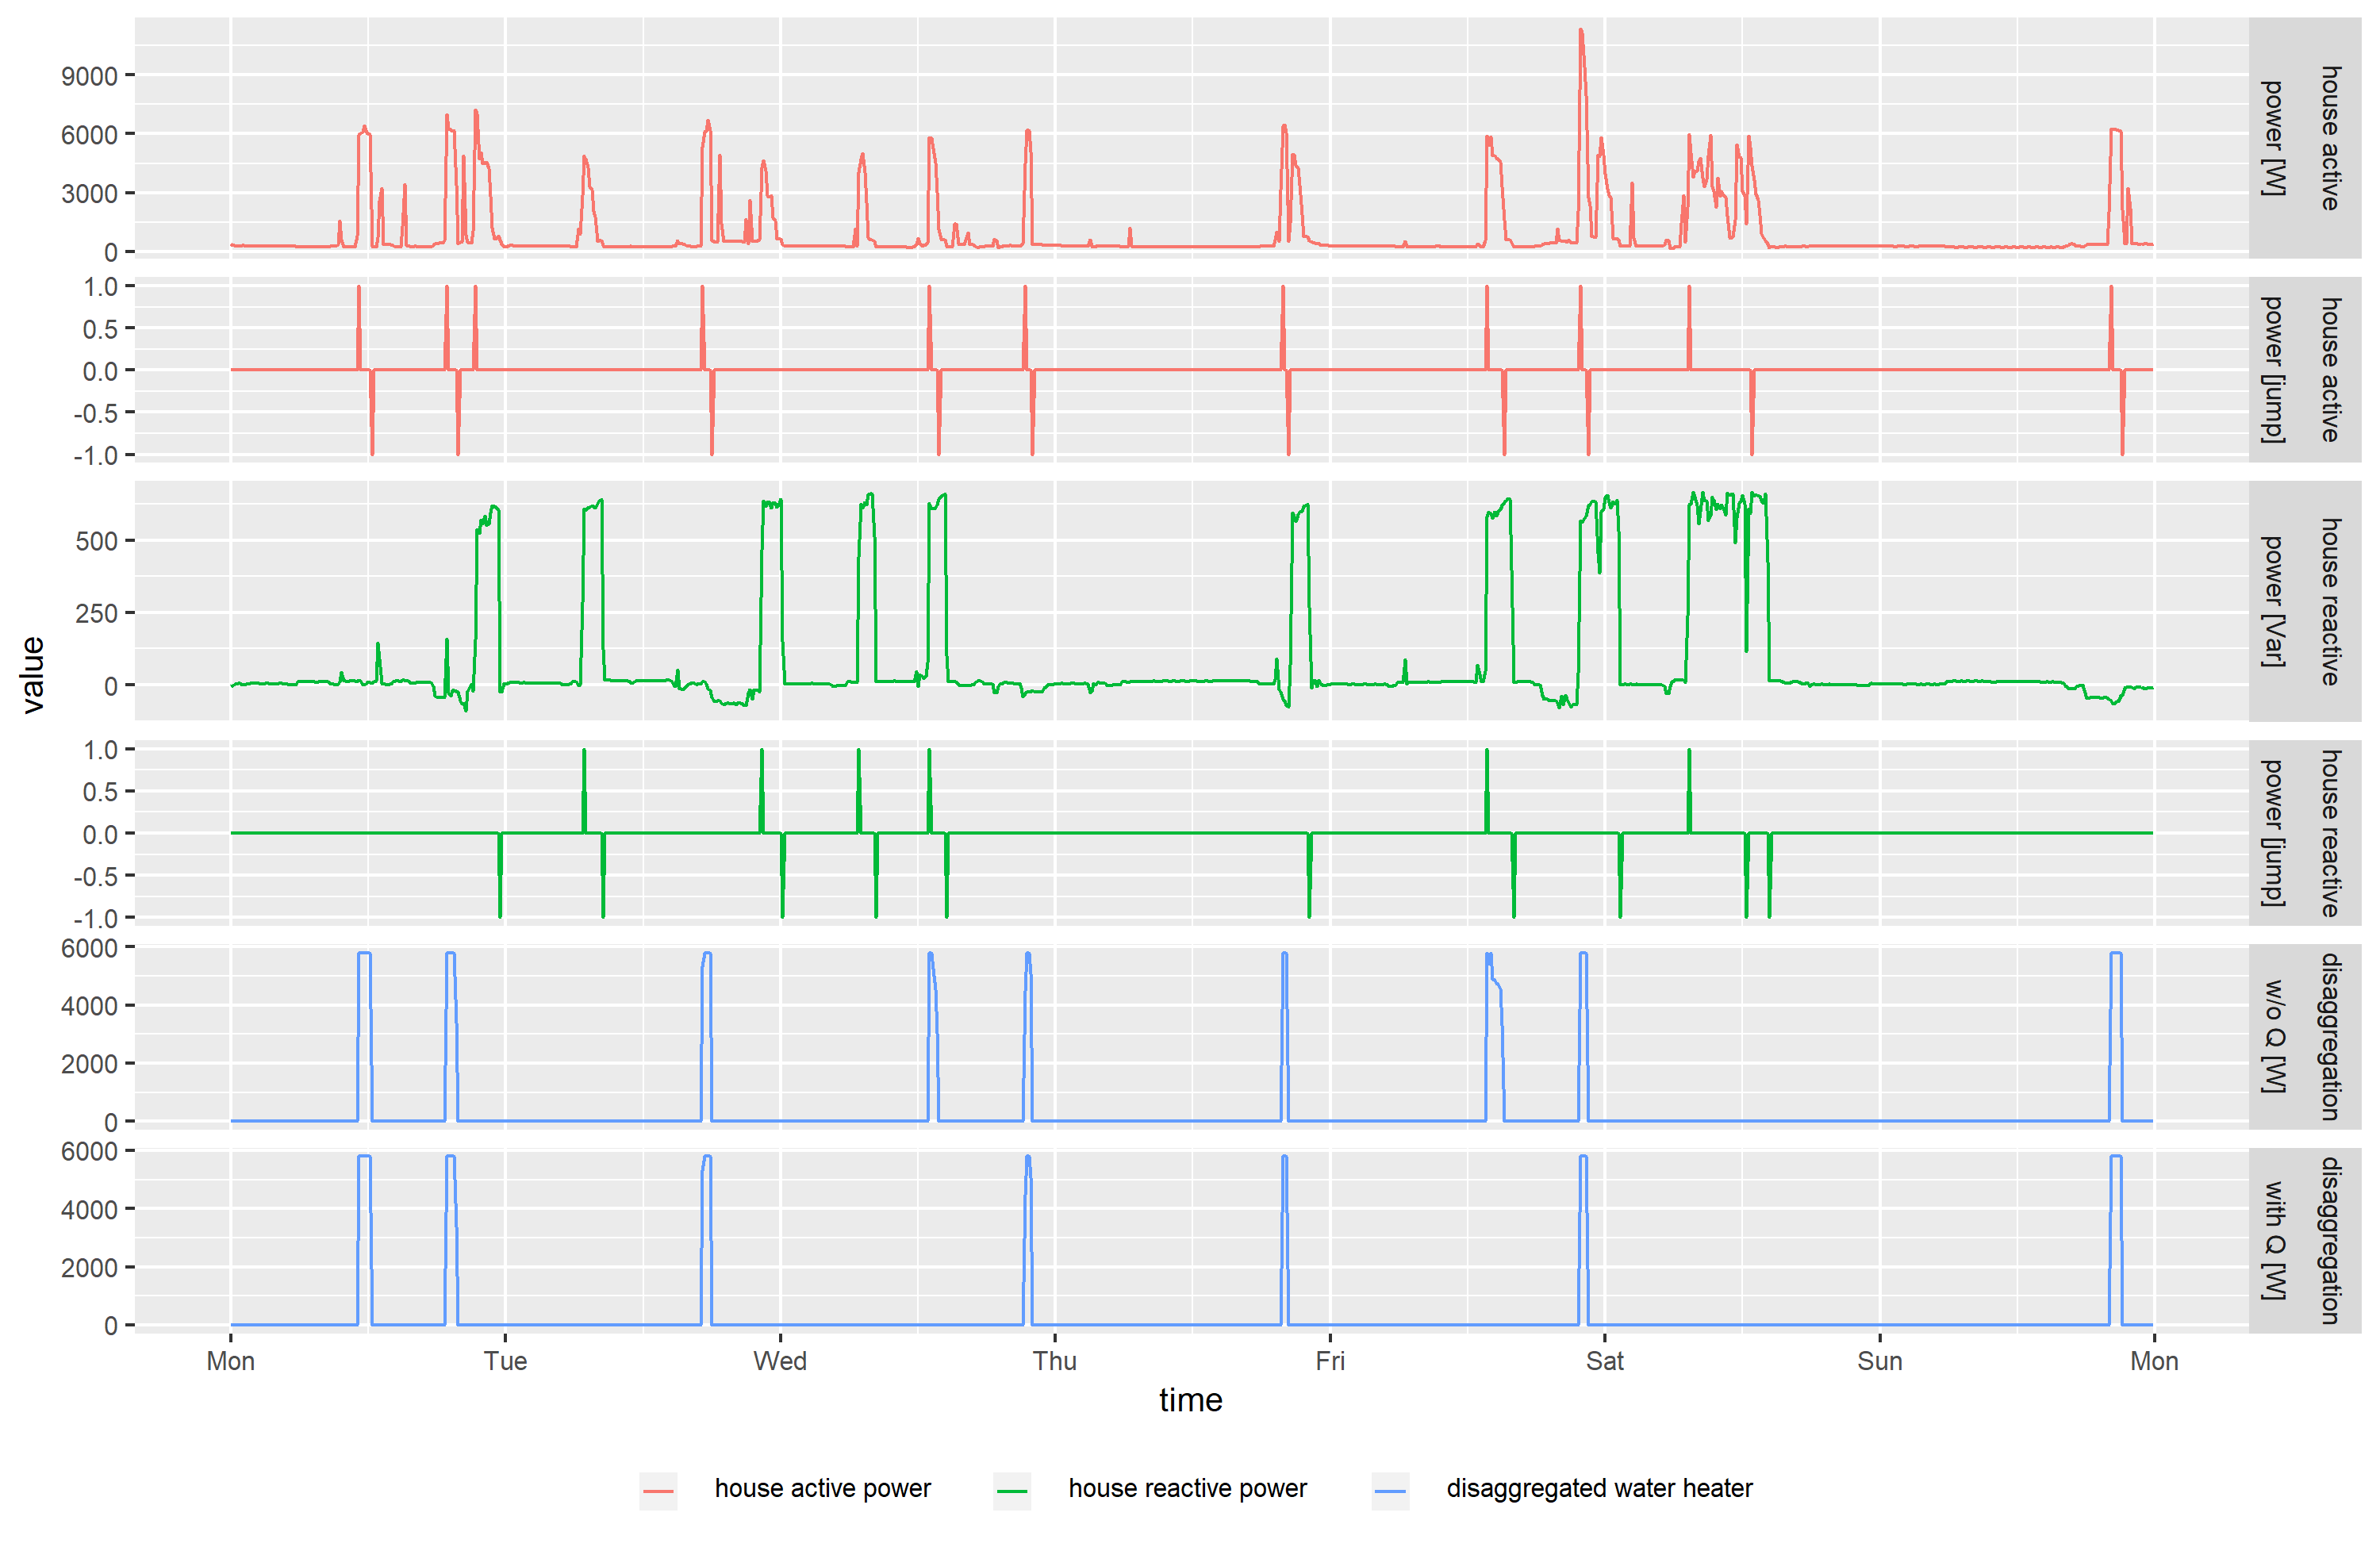
Task: Click the 'house reactive power' legend label
Action: coord(1187,1488)
